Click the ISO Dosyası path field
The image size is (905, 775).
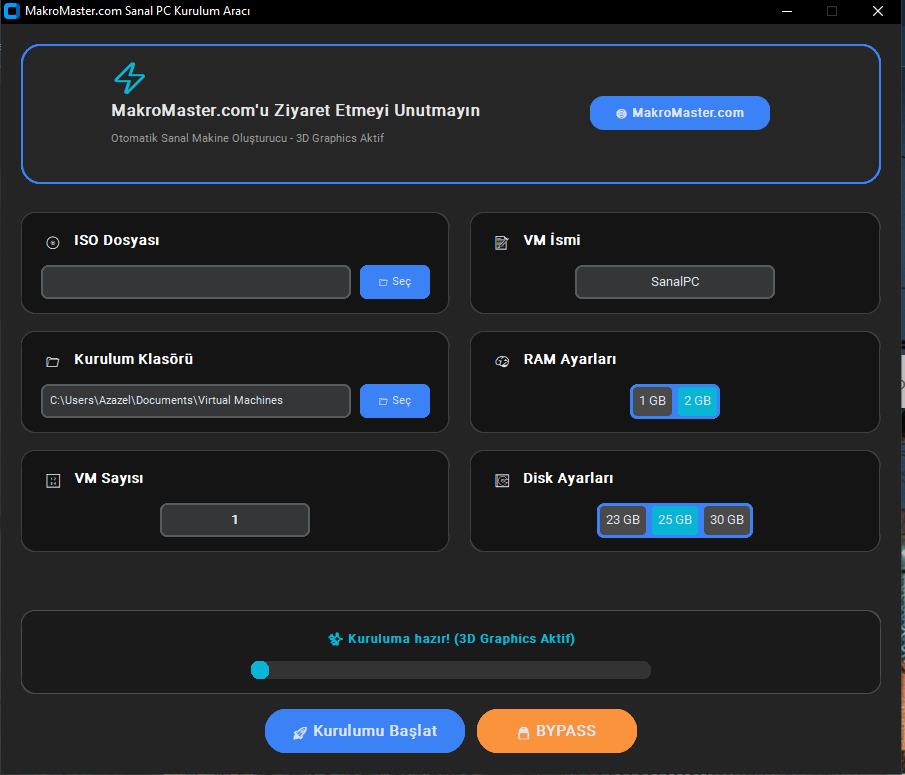pos(196,282)
